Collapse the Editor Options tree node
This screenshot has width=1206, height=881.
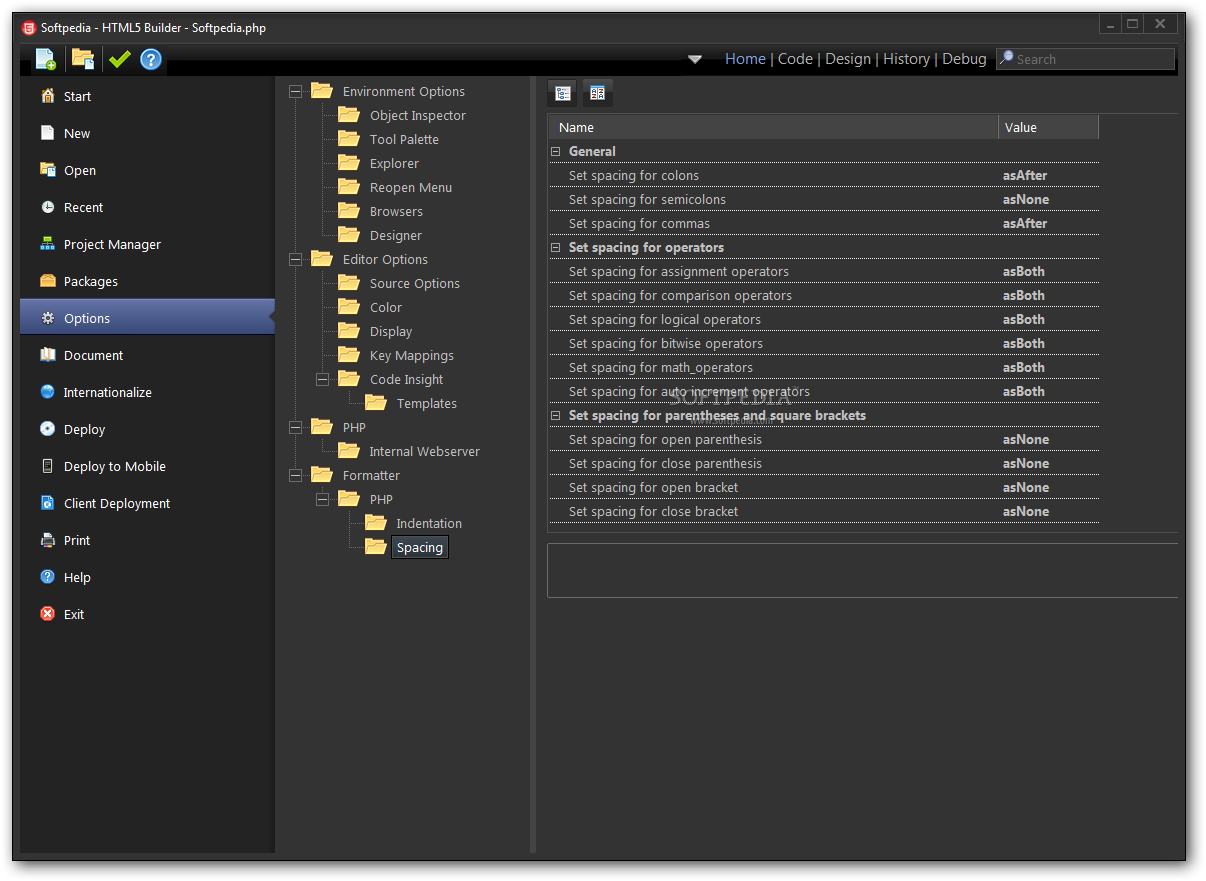[295, 260]
